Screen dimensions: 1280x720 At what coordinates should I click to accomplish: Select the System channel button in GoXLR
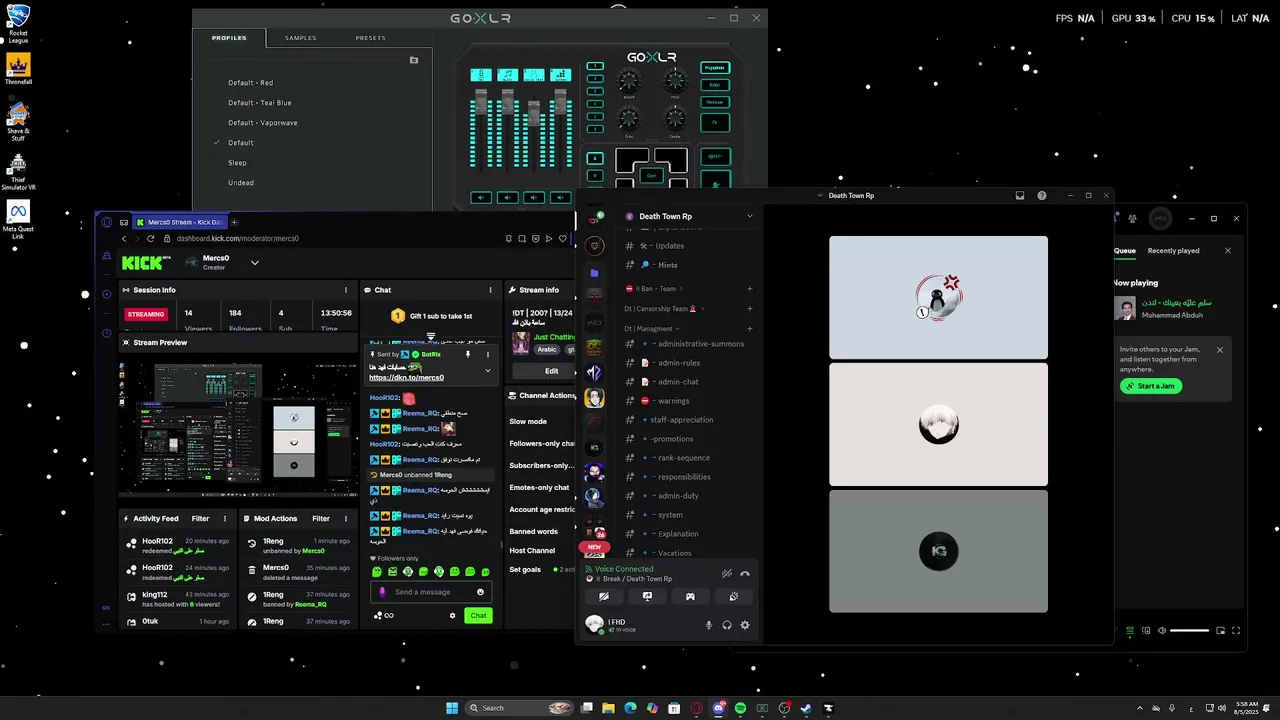coord(561,75)
